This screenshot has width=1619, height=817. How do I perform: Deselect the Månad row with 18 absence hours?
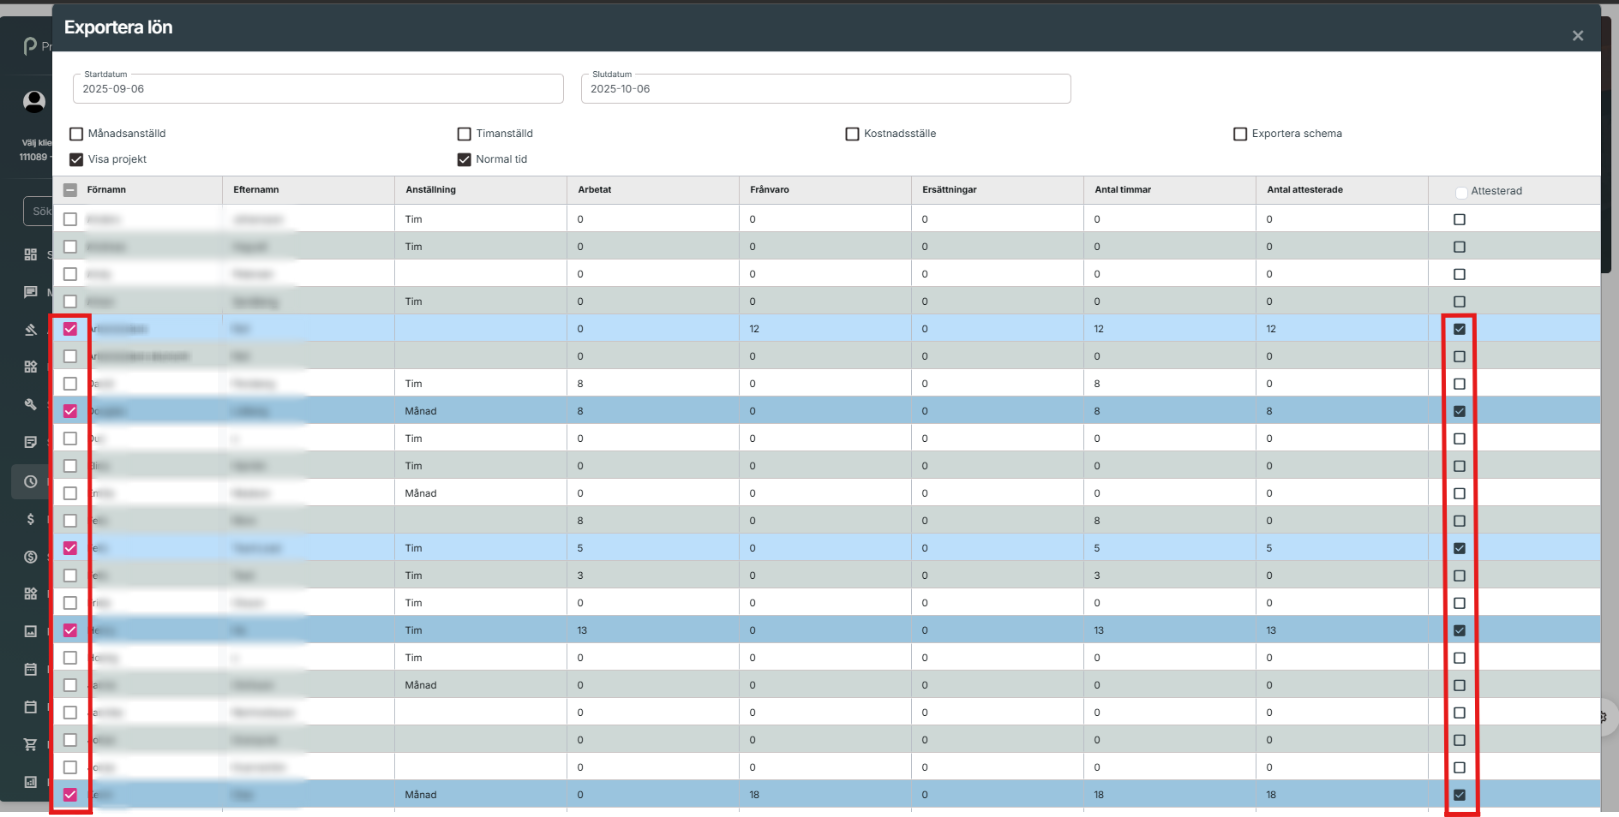coord(70,795)
